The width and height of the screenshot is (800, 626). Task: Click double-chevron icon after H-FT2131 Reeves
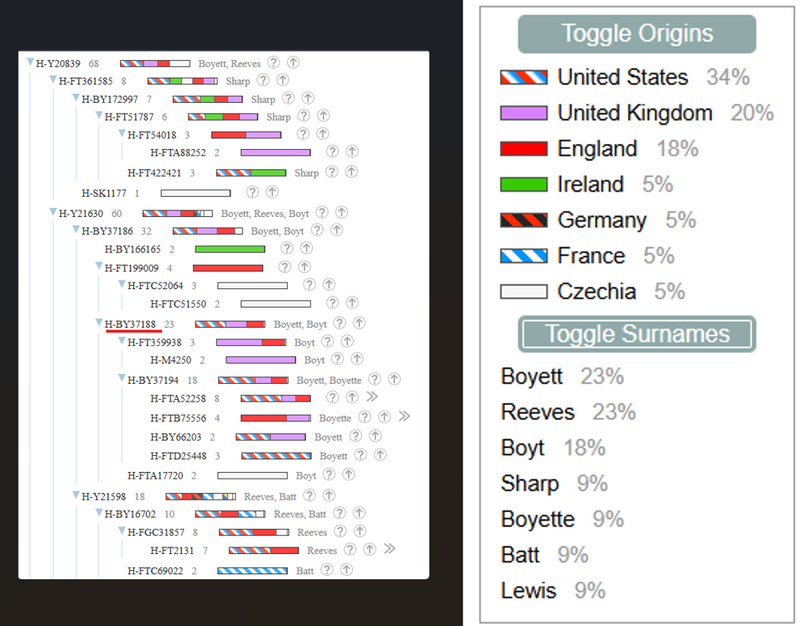click(x=389, y=549)
